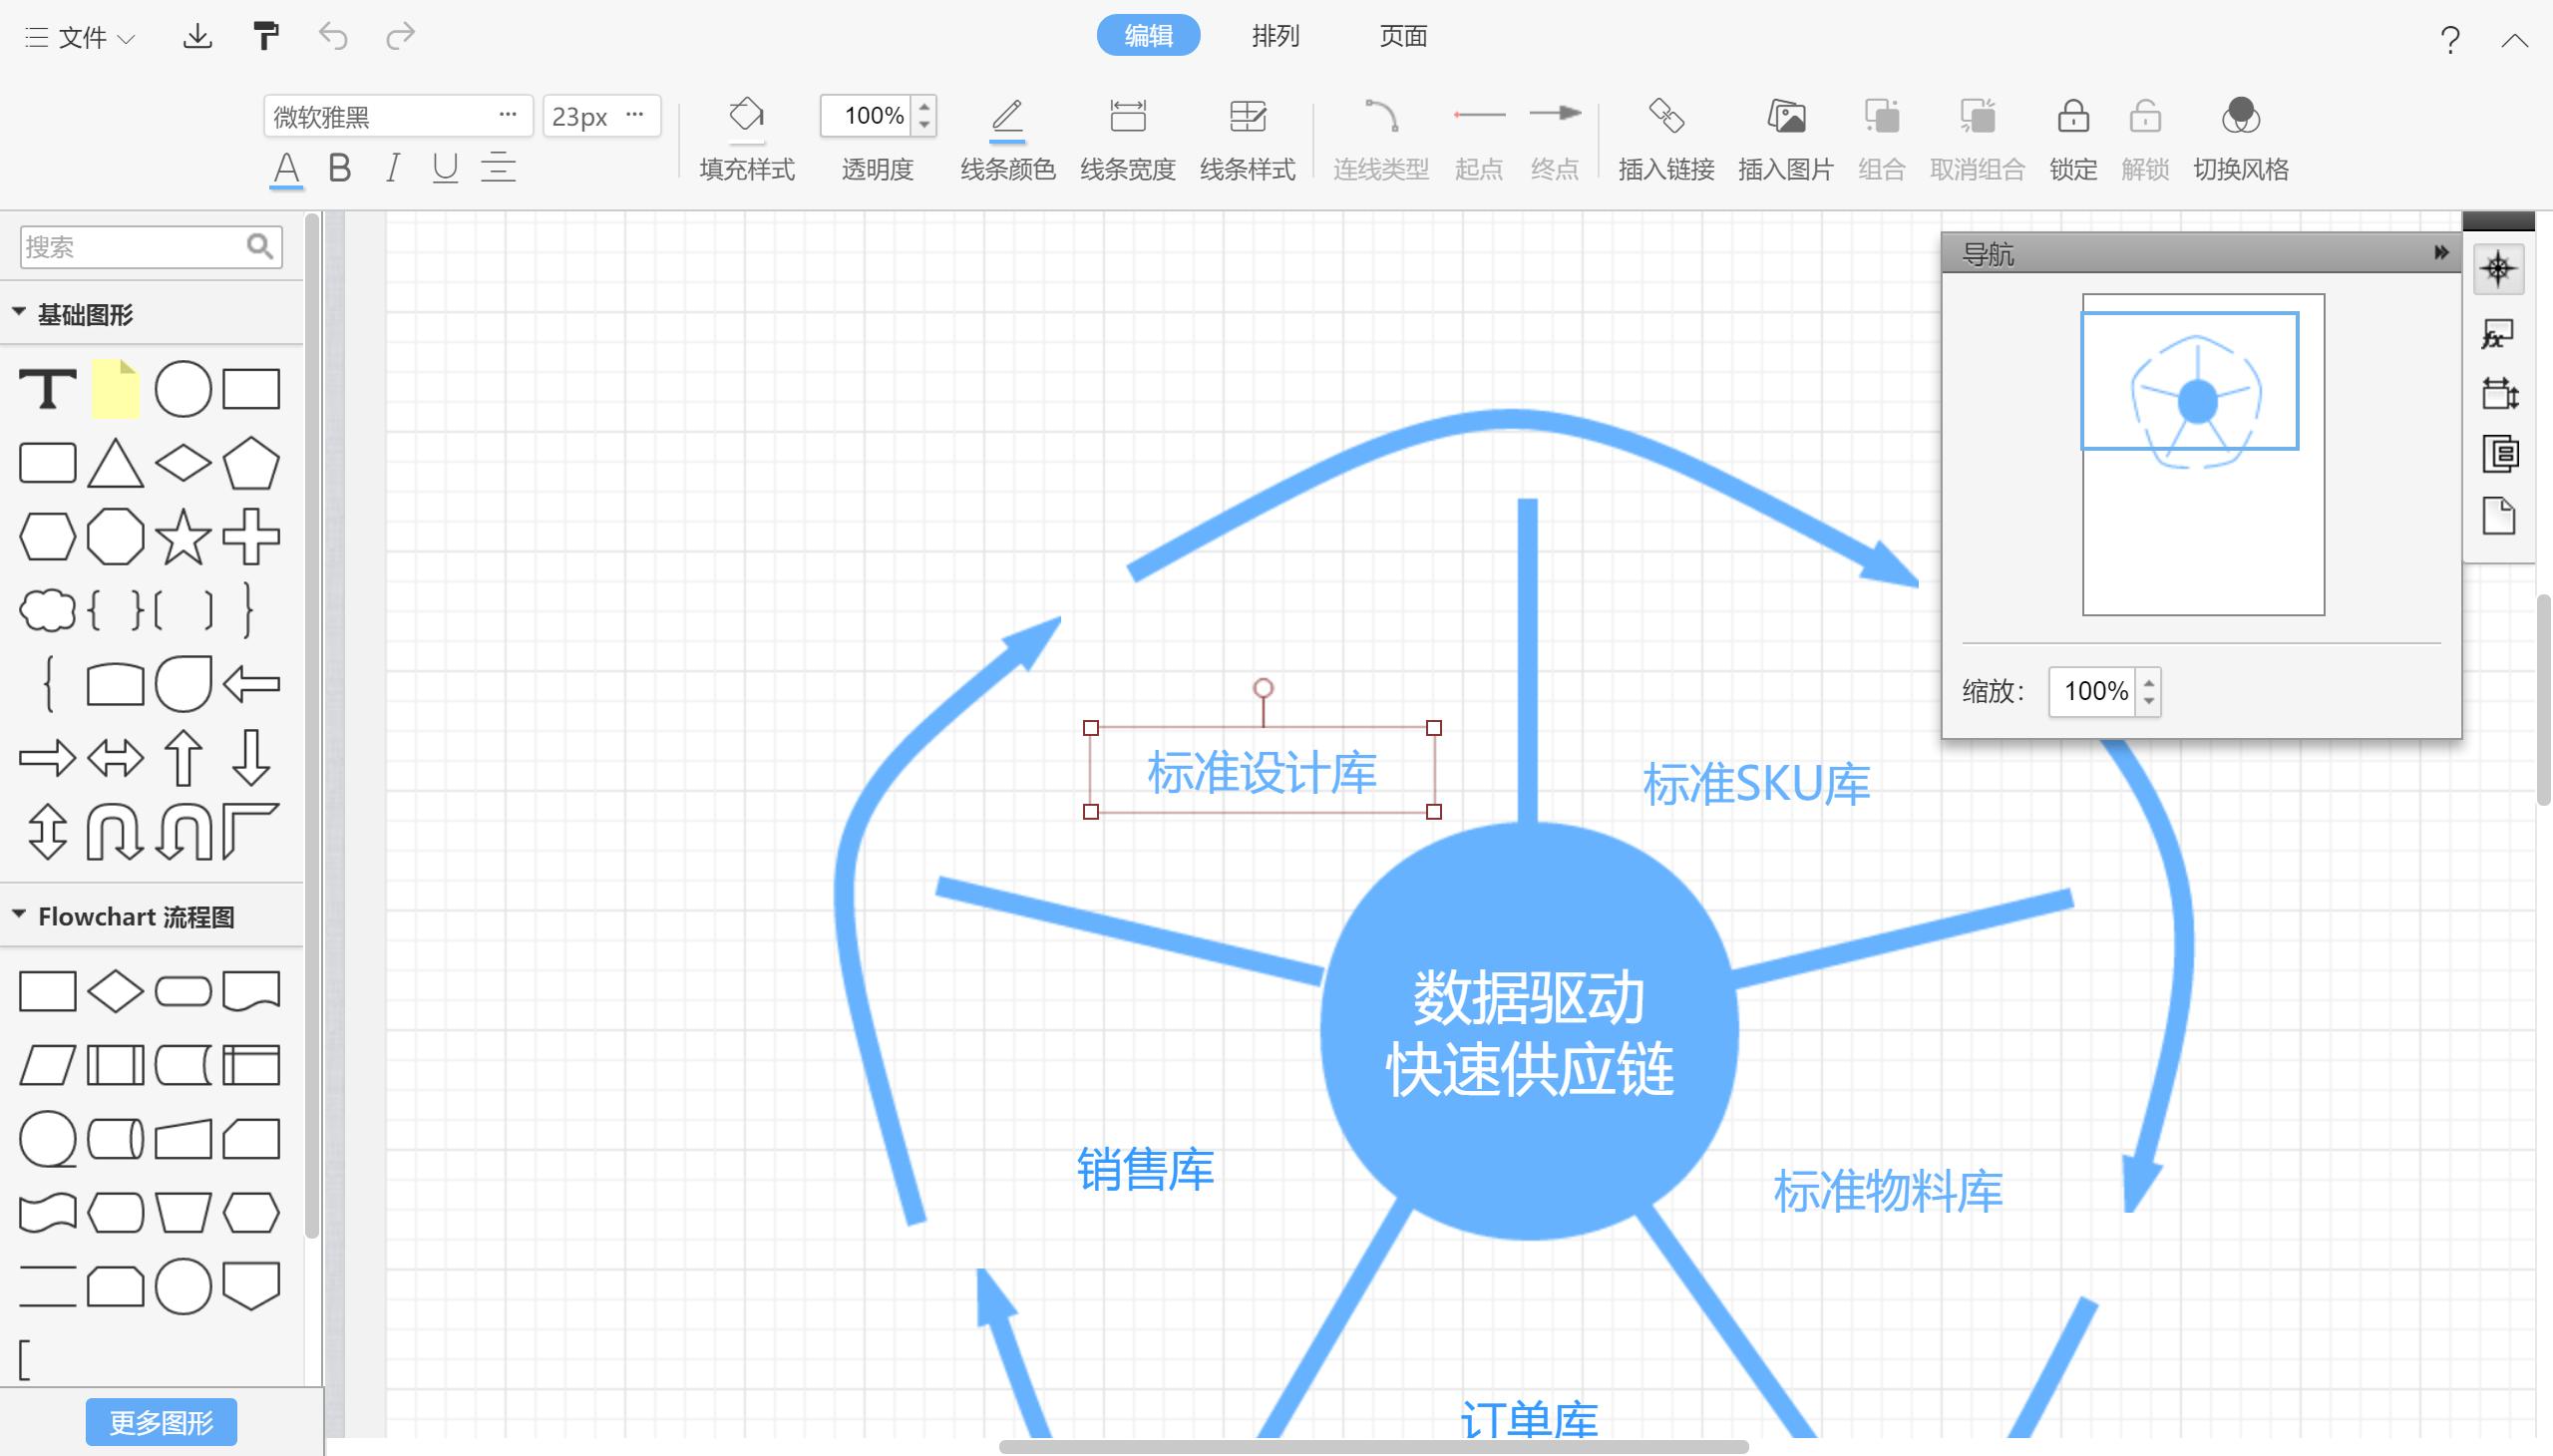Select the fill style tool 填充样式
This screenshot has height=1456, width=2553.
tap(746, 137)
